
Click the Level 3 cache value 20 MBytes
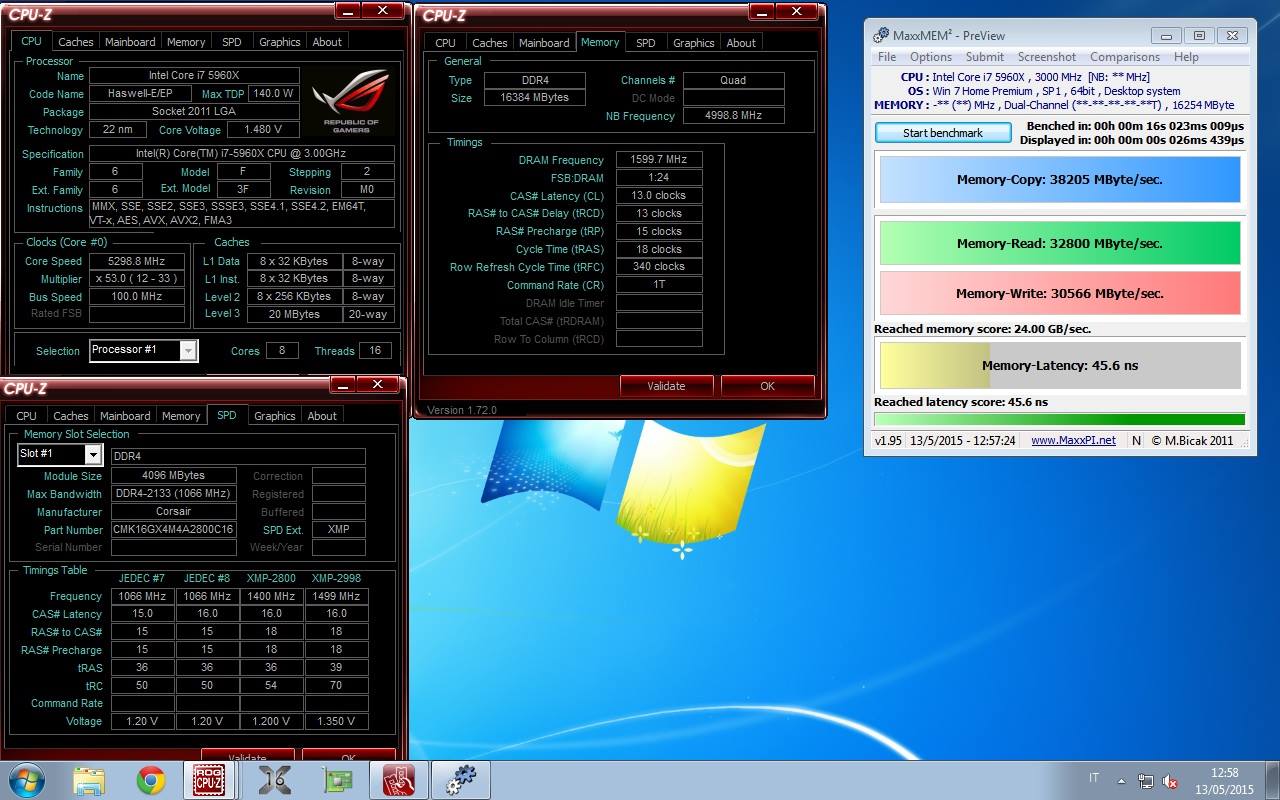tap(294, 314)
